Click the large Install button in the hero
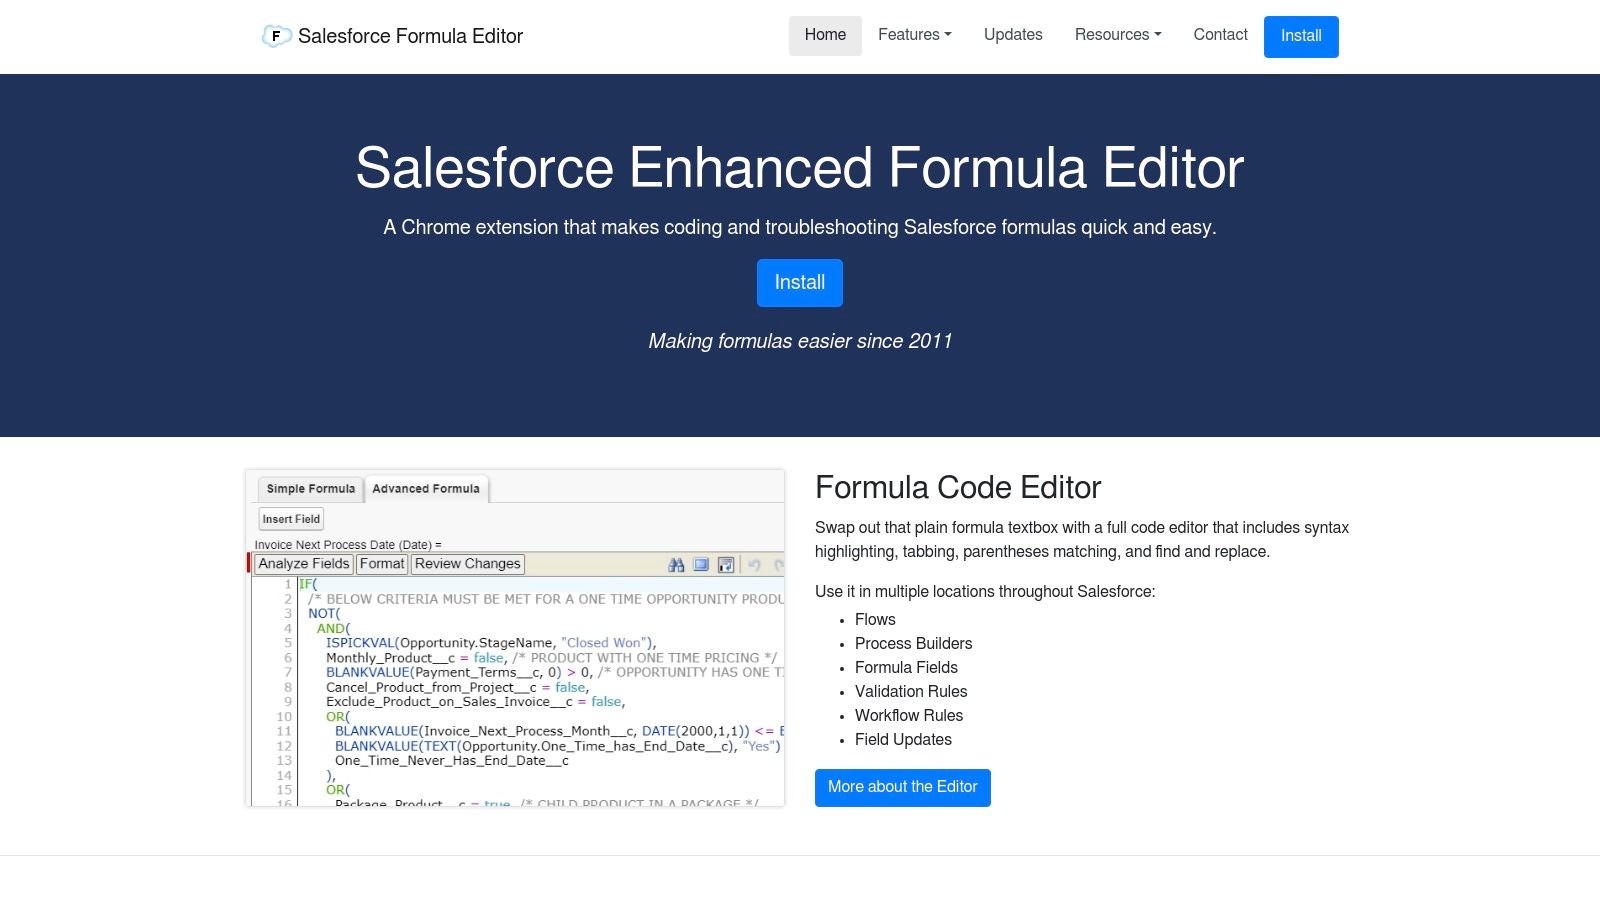Image resolution: width=1600 pixels, height=900 pixels. pos(799,282)
